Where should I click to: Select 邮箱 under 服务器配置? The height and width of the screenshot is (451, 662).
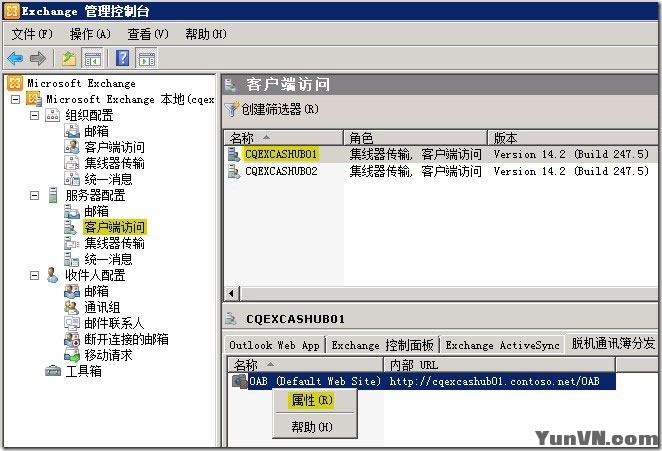tap(97, 211)
